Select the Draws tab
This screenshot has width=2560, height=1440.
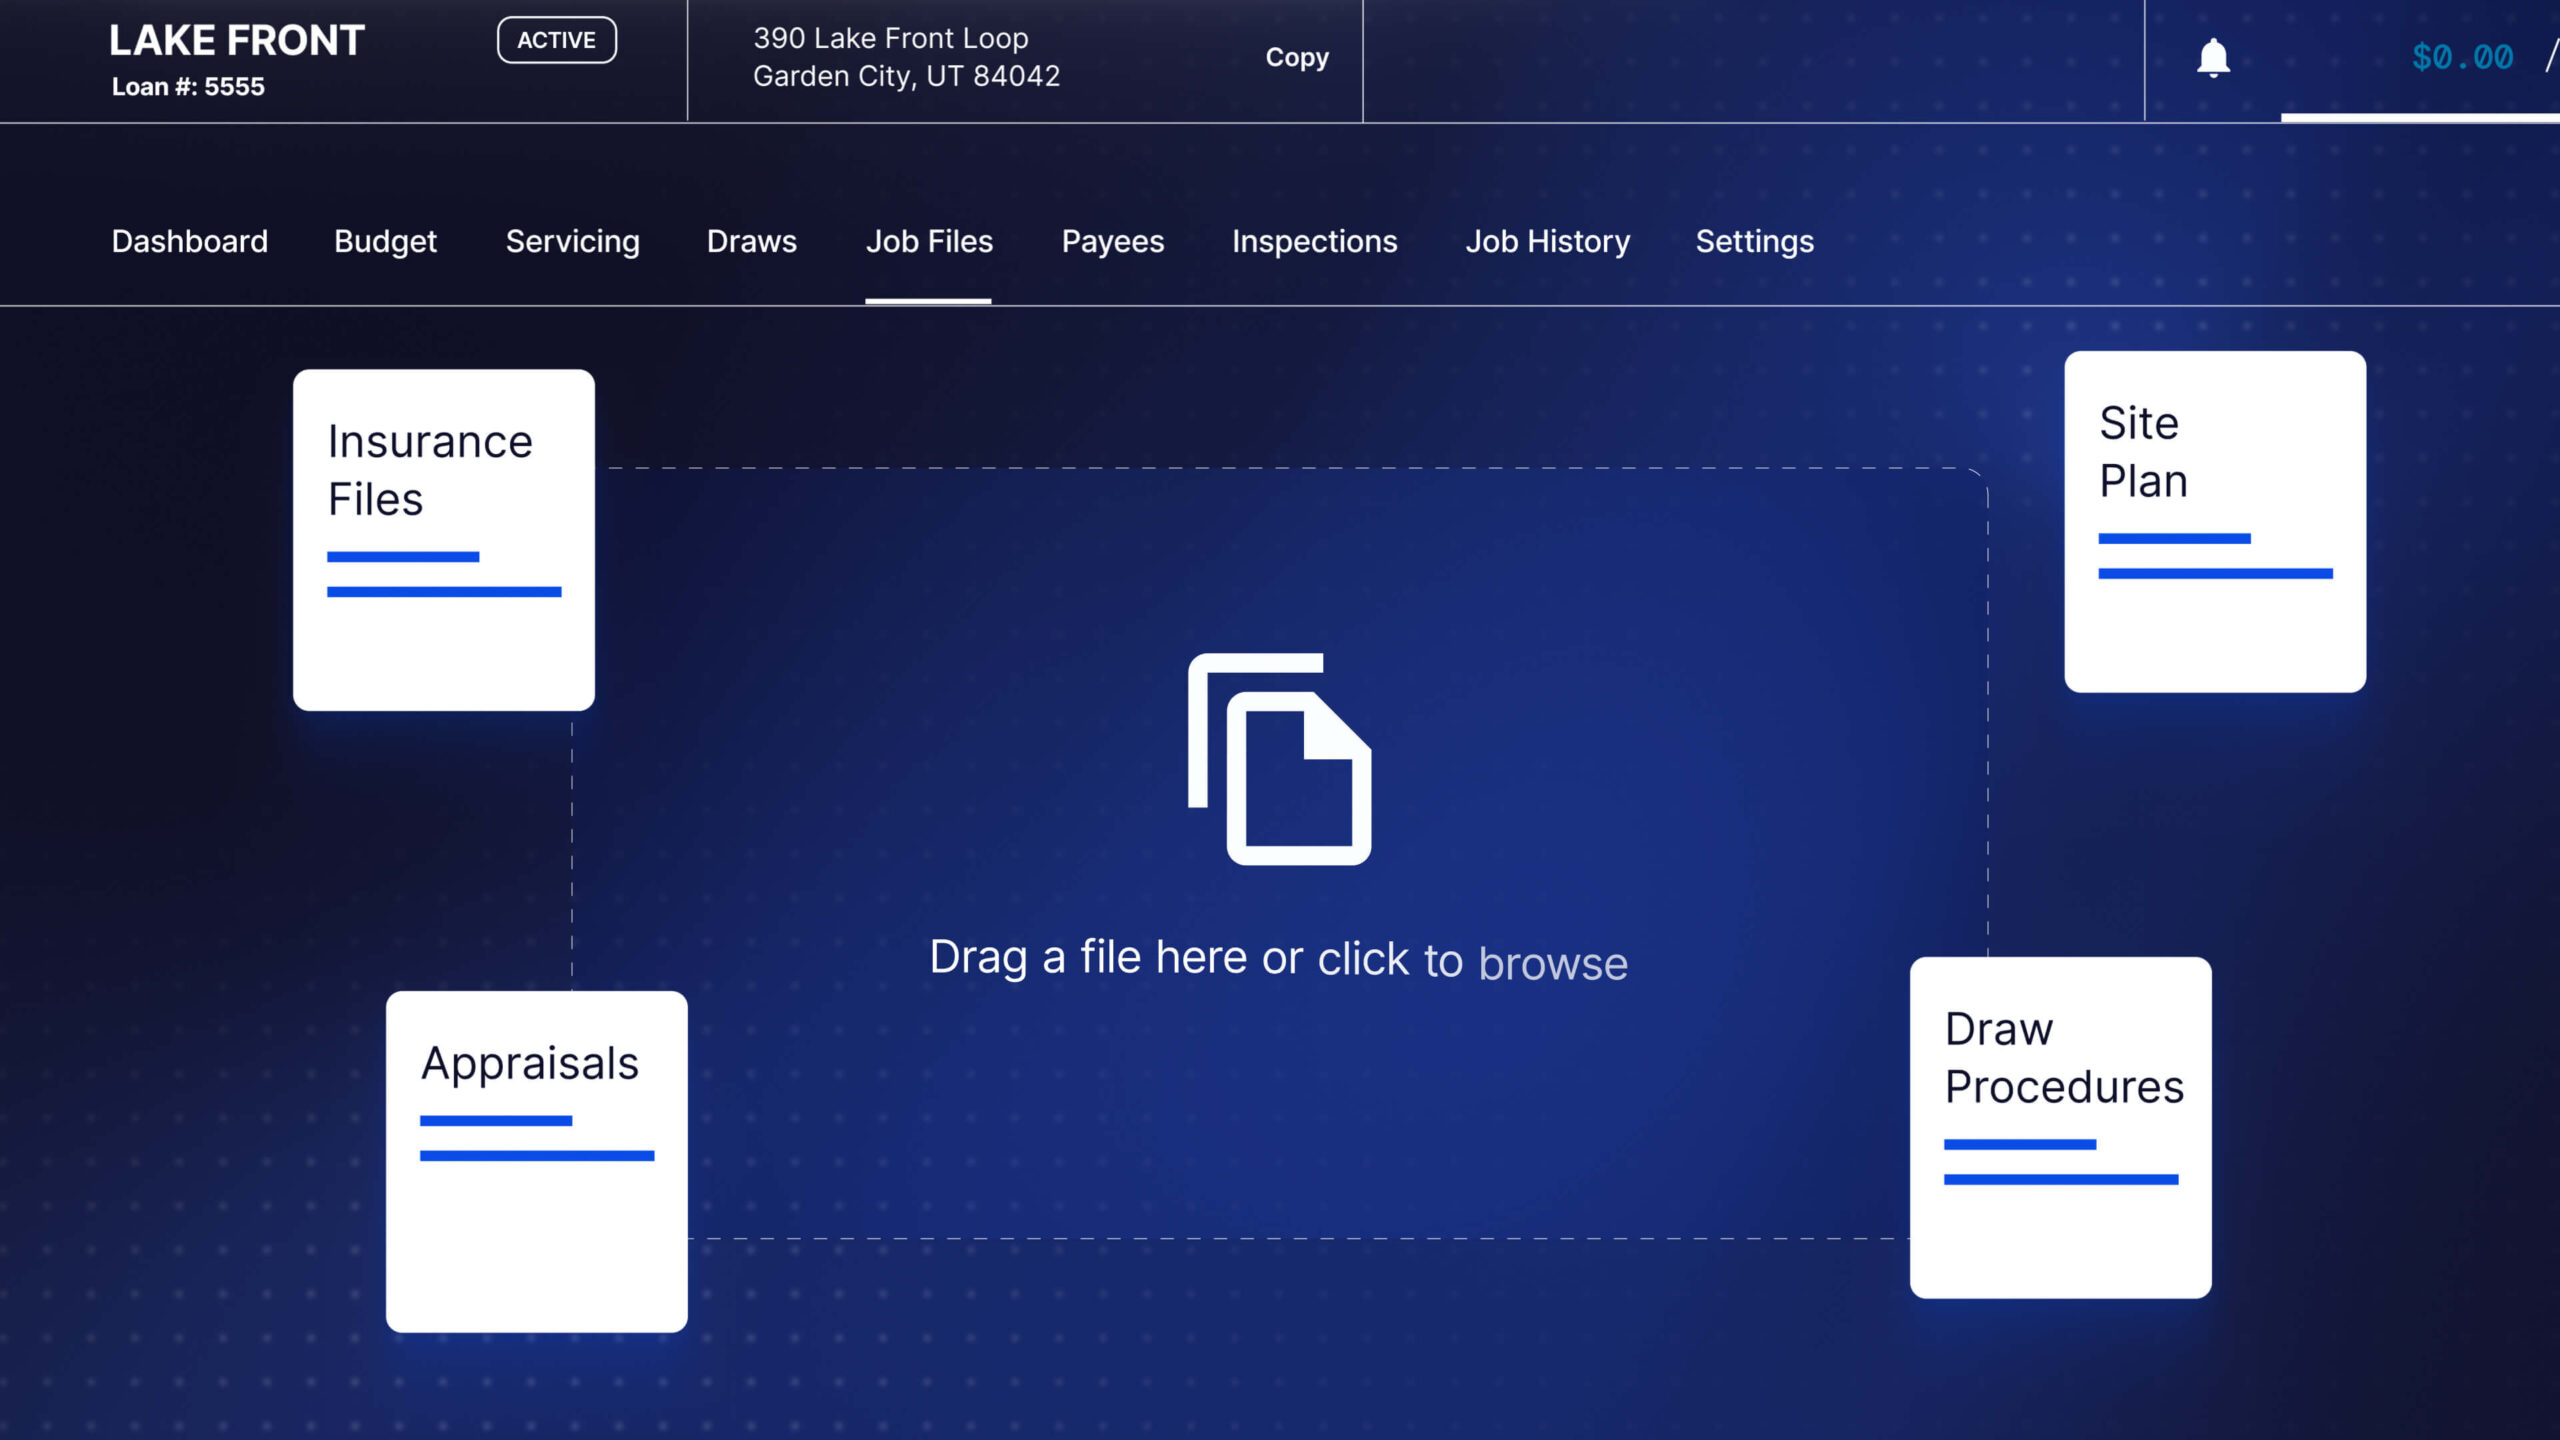pyautogui.click(x=751, y=241)
